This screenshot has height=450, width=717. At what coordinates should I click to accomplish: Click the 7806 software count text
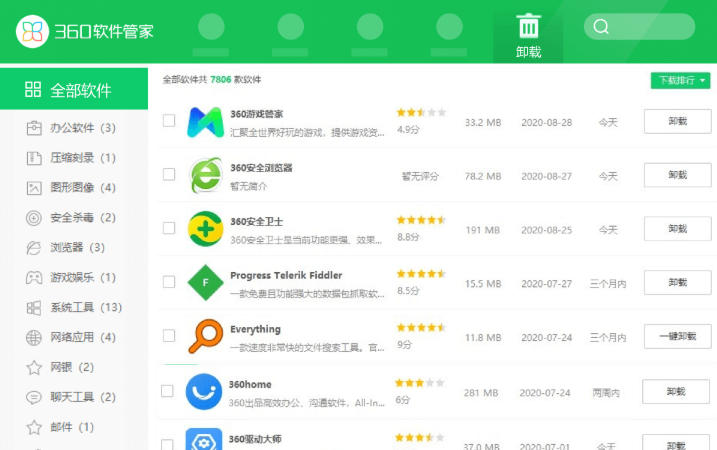tap(220, 80)
